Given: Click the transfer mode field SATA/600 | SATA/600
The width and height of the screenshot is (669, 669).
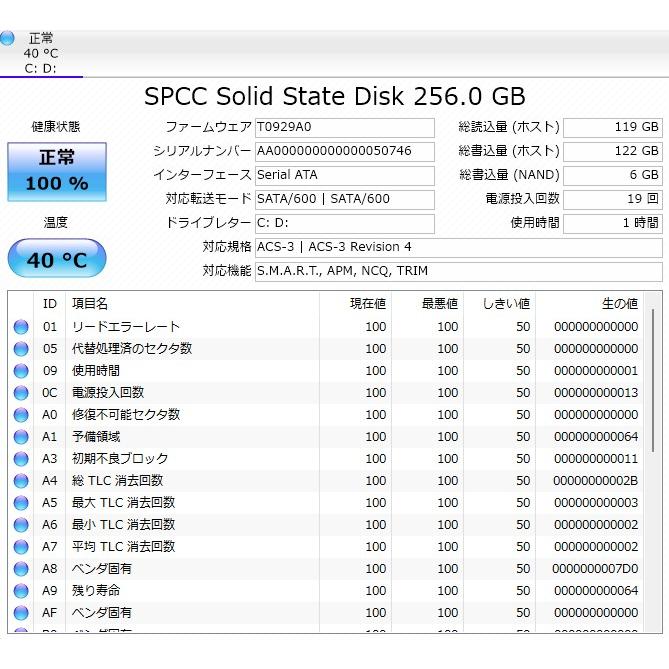Looking at the screenshot, I should click(345, 199).
